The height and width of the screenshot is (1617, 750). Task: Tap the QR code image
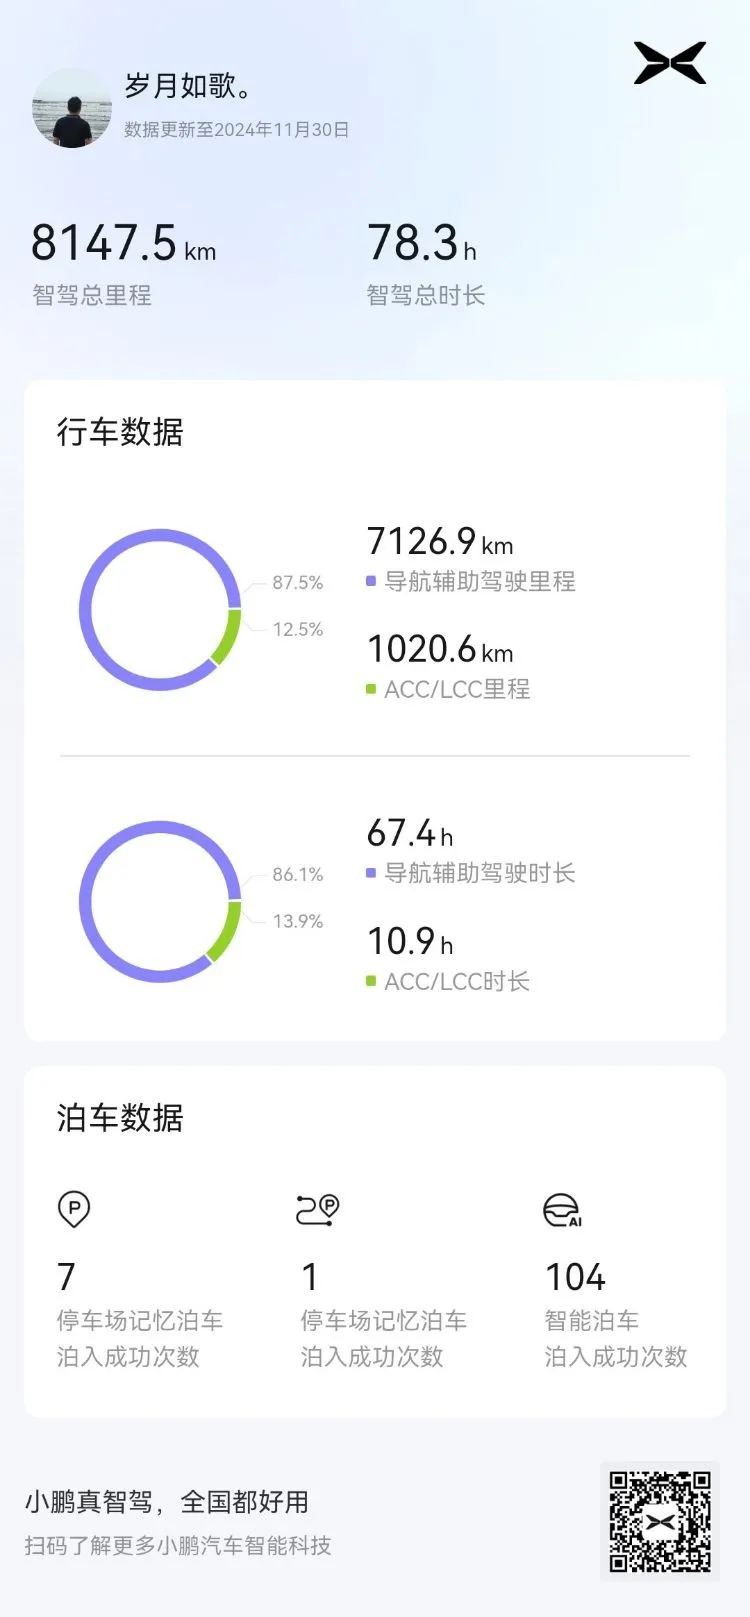click(660, 1521)
